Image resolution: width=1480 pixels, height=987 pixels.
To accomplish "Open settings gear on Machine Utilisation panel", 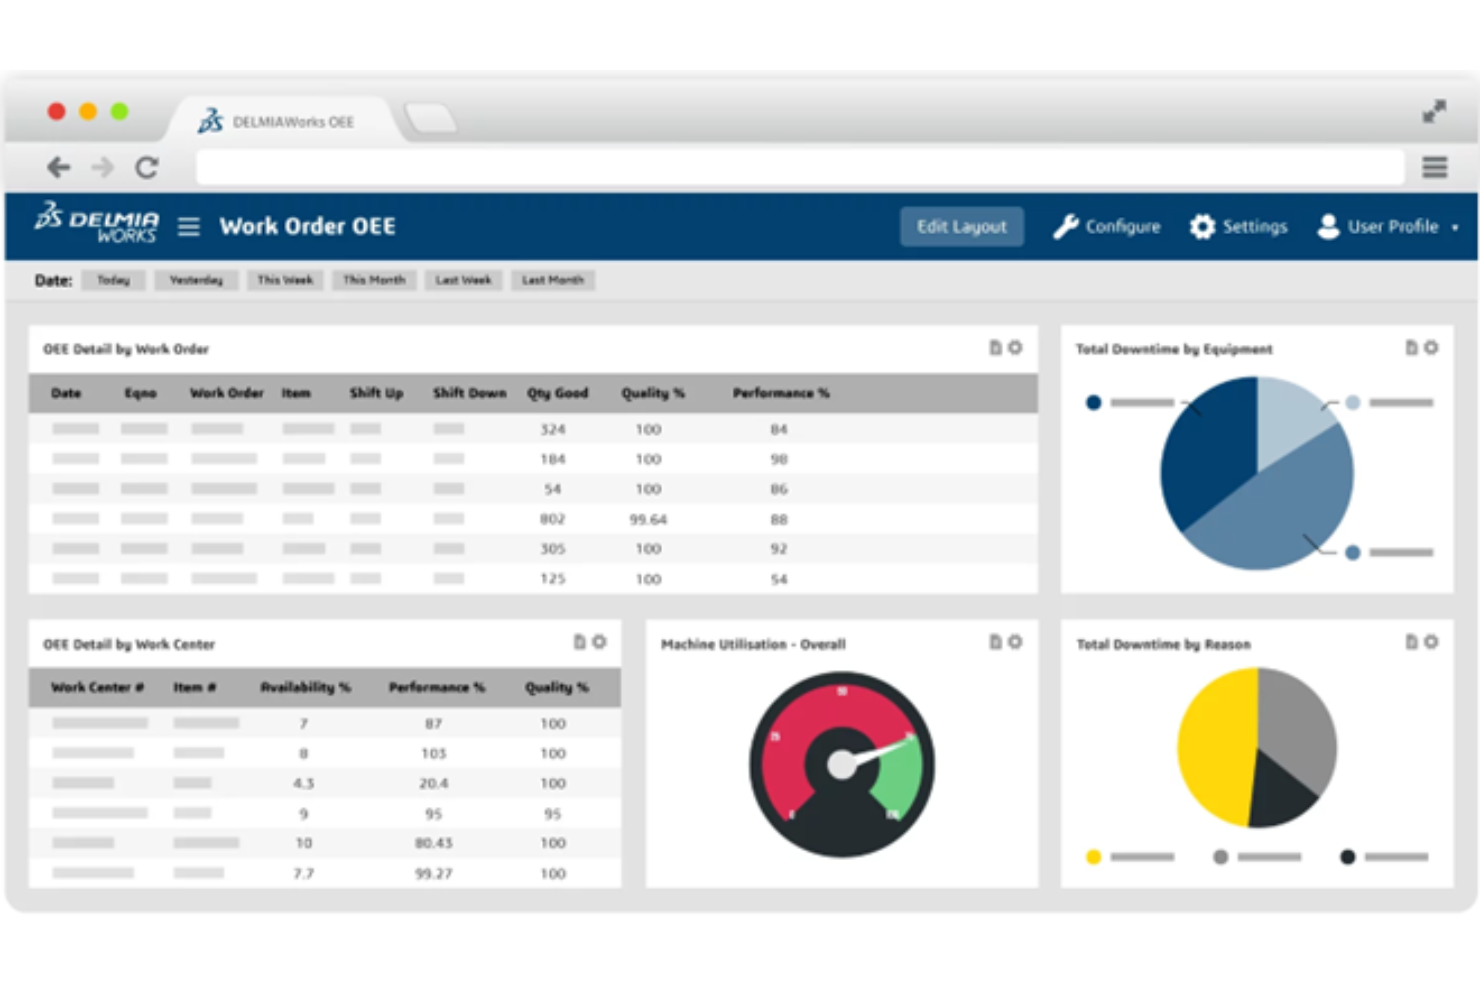I will (1015, 643).
